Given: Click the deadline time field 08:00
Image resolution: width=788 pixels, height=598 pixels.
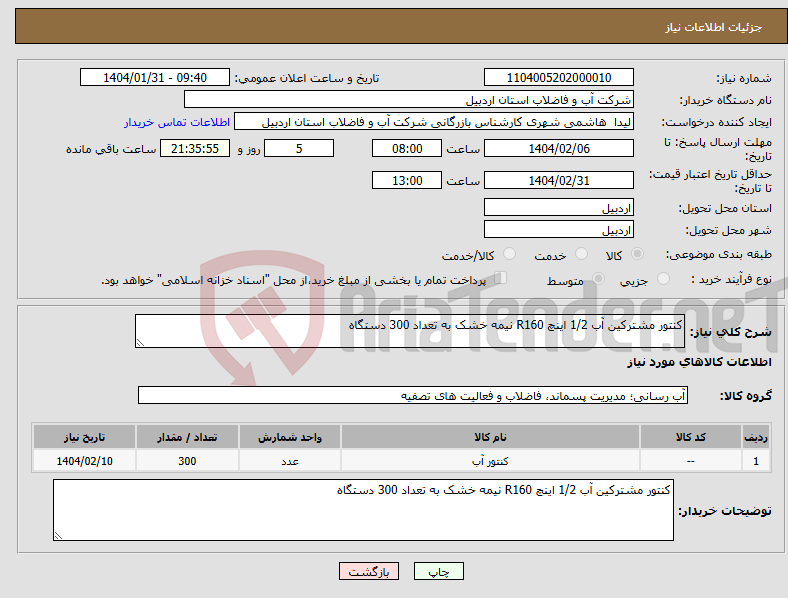Looking at the screenshot, I should click(407, 148).
